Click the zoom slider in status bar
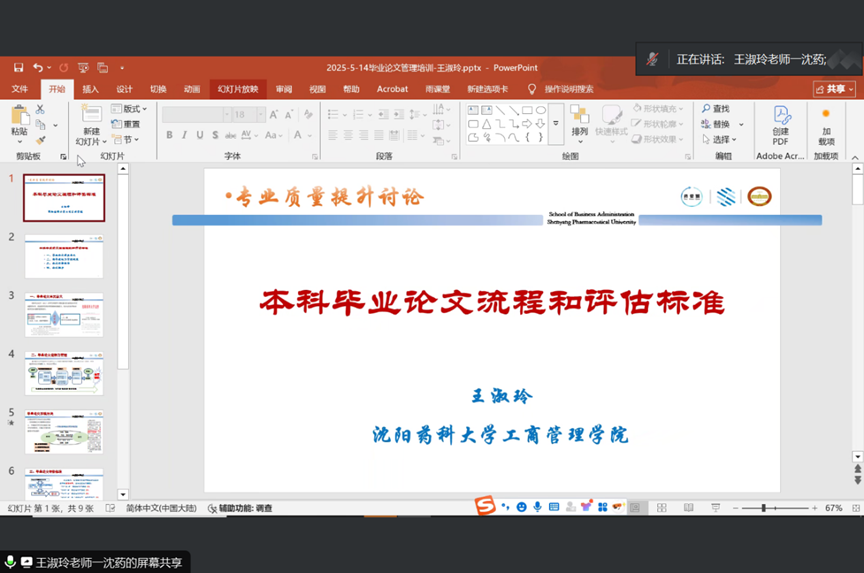Screen dimensions: 864x573 coord(763,508)
